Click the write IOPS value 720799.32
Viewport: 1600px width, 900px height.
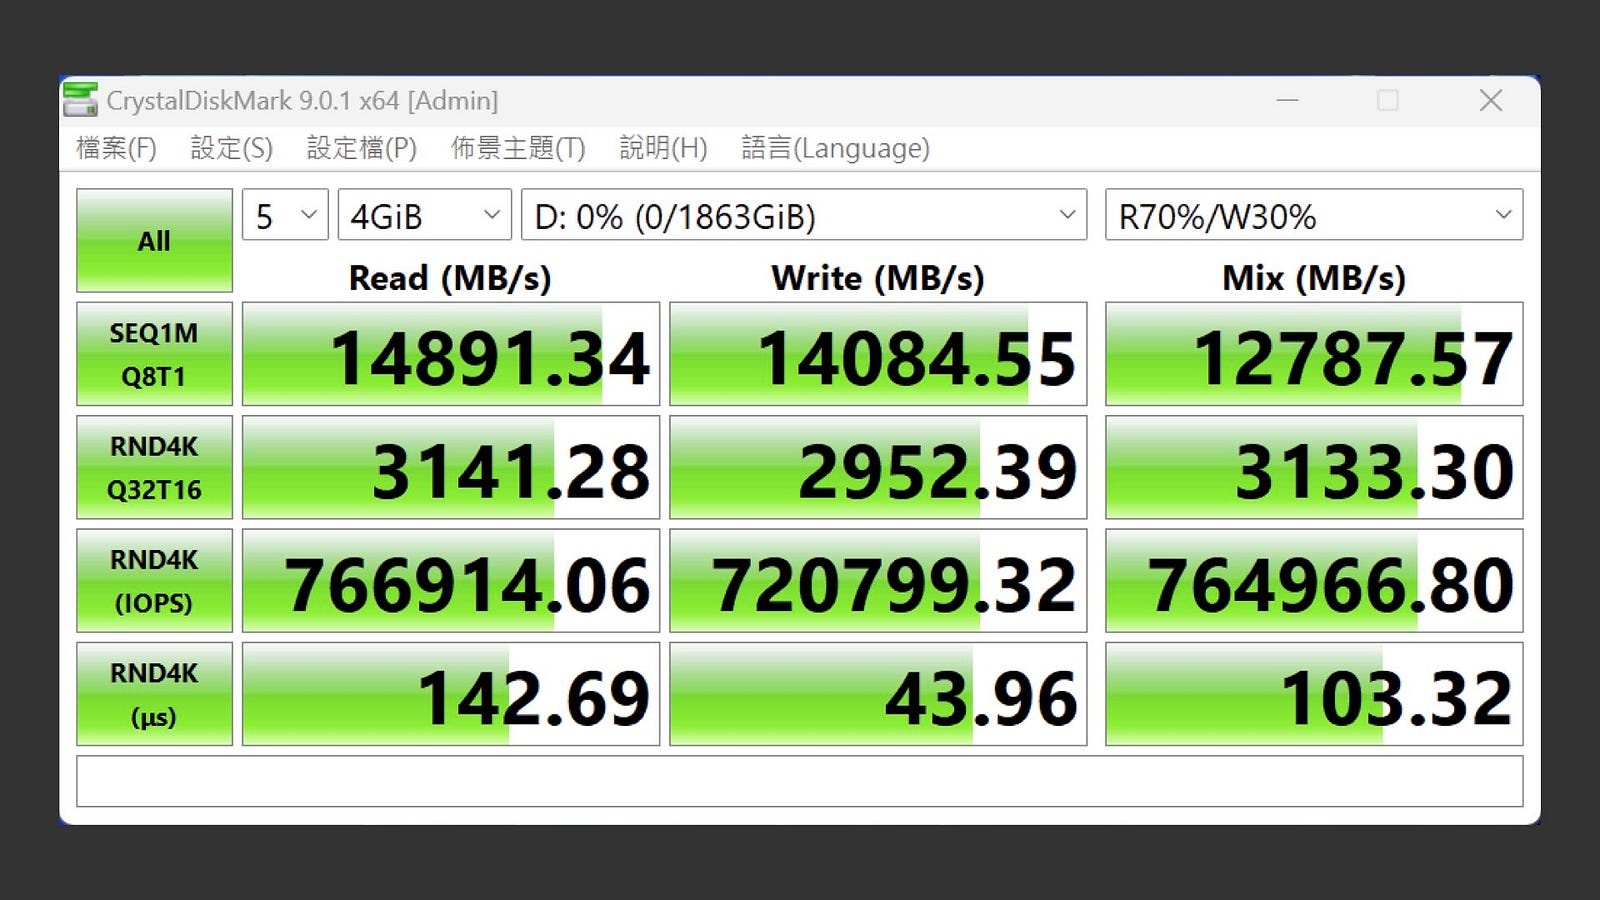[x=878, y=580]
